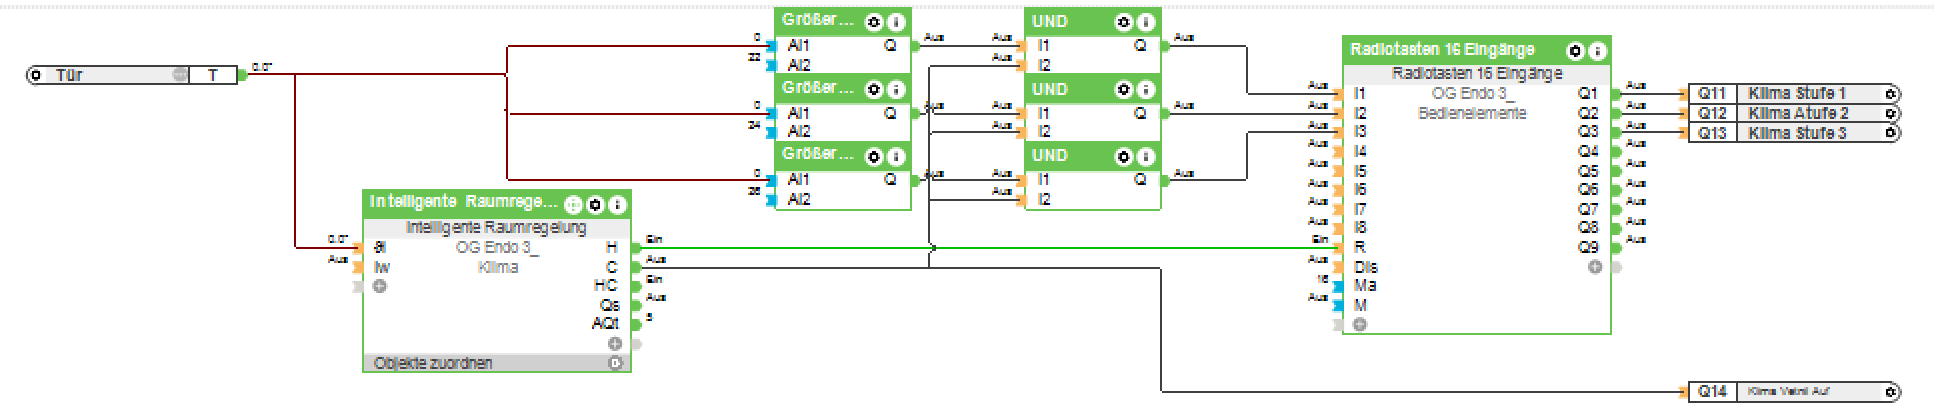The image size is (1934, 411).
Task: Click Bedienelemente category text in Radiotasten block
Action: [x=1472, y=113]
